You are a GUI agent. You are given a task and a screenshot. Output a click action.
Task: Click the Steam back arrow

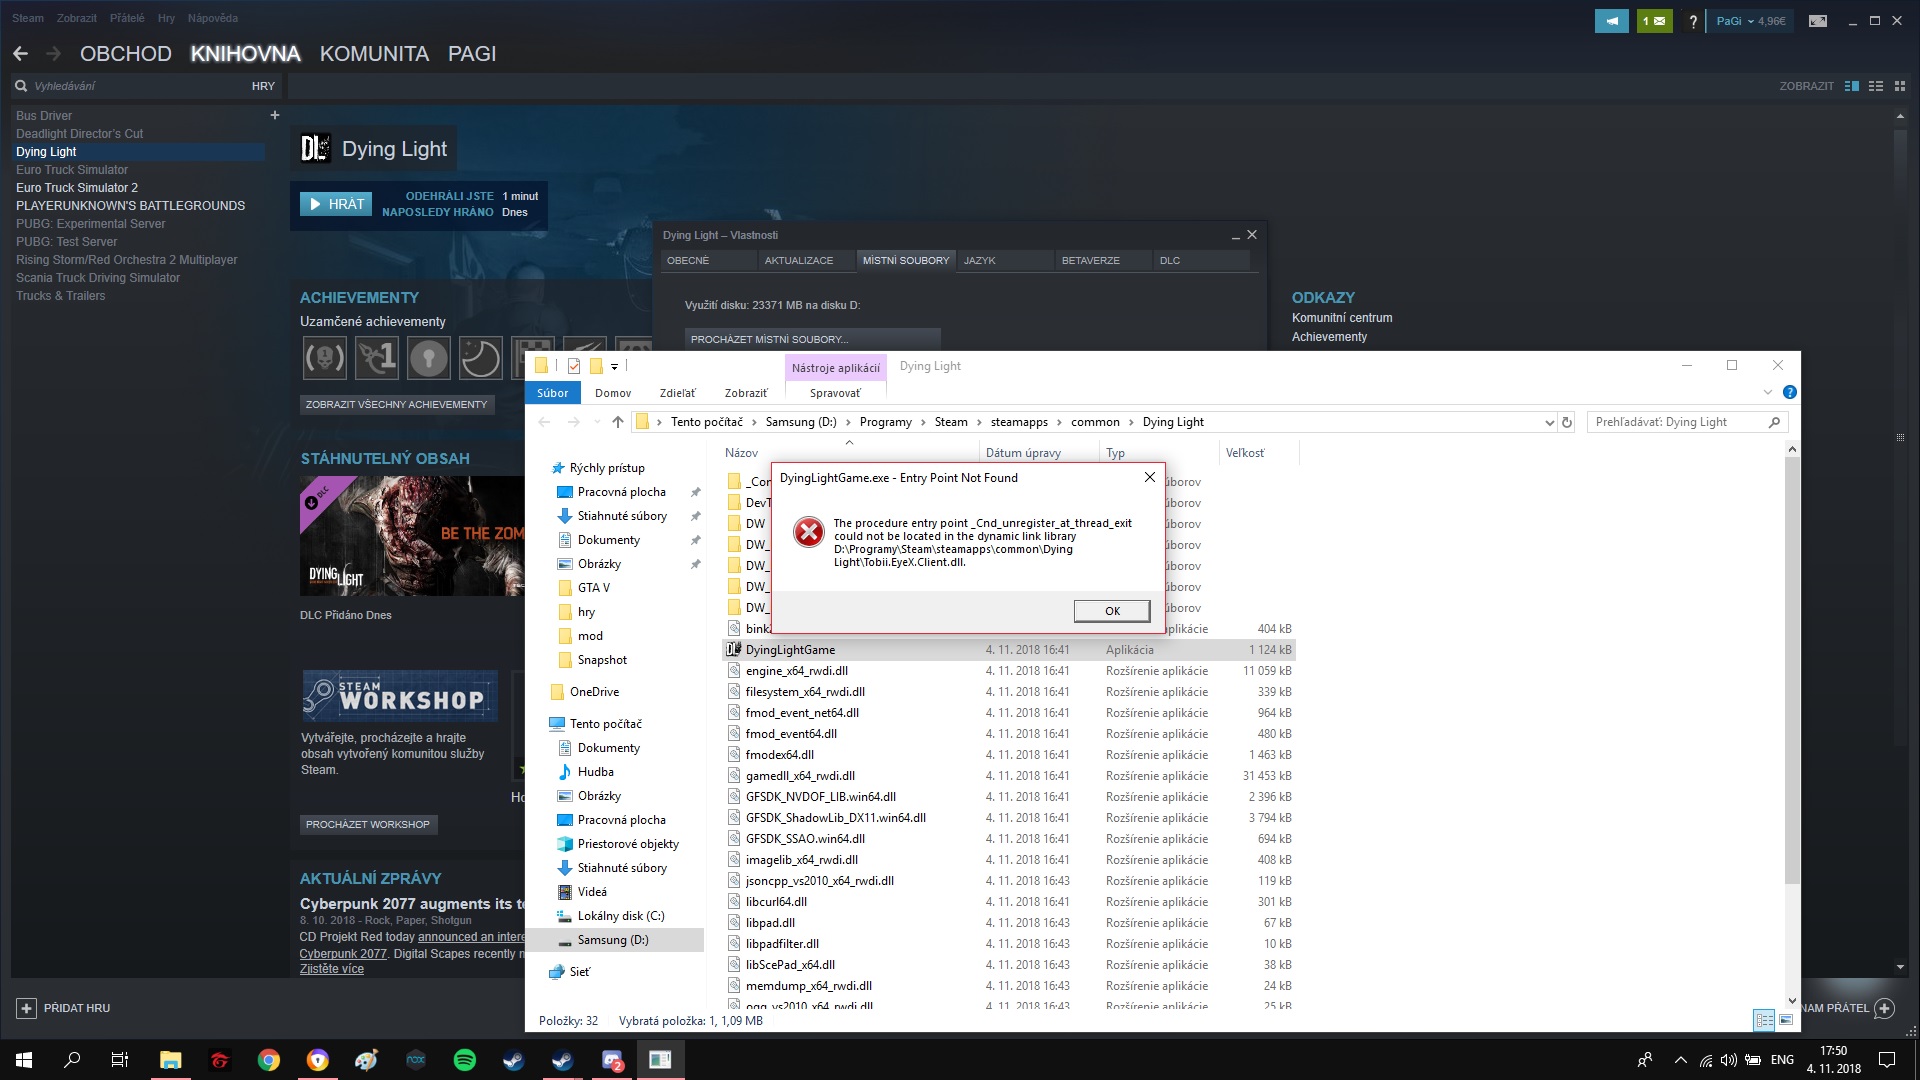click(20, 54)
